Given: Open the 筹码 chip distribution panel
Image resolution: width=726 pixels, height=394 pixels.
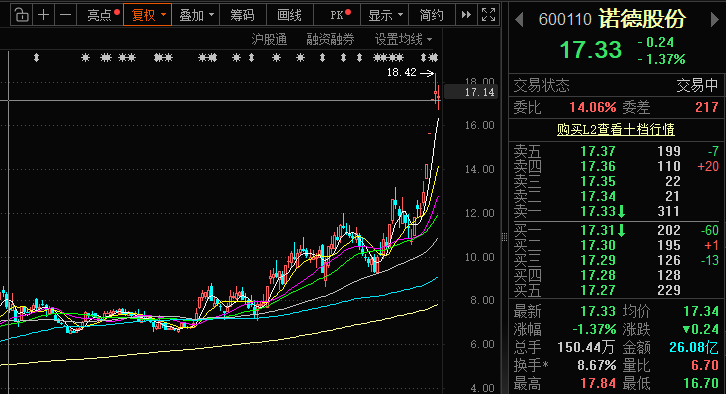Looking at the screenshot, I should click(x=243, y=15).
